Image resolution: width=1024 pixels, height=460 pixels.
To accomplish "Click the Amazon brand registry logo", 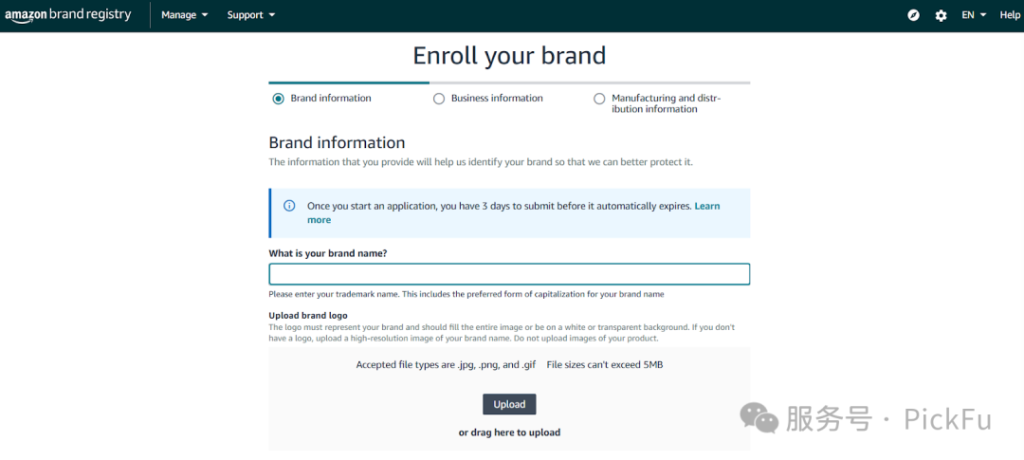I will (x=68, y=15).
